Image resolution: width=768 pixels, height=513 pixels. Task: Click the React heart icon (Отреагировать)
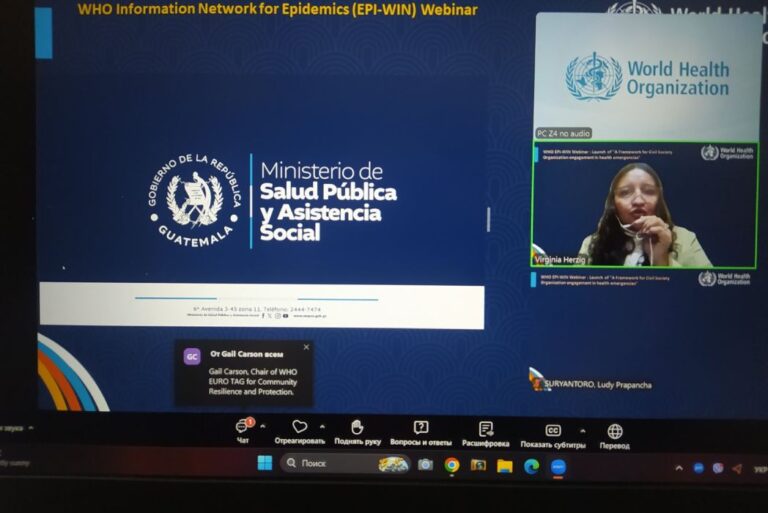point(299,428)
